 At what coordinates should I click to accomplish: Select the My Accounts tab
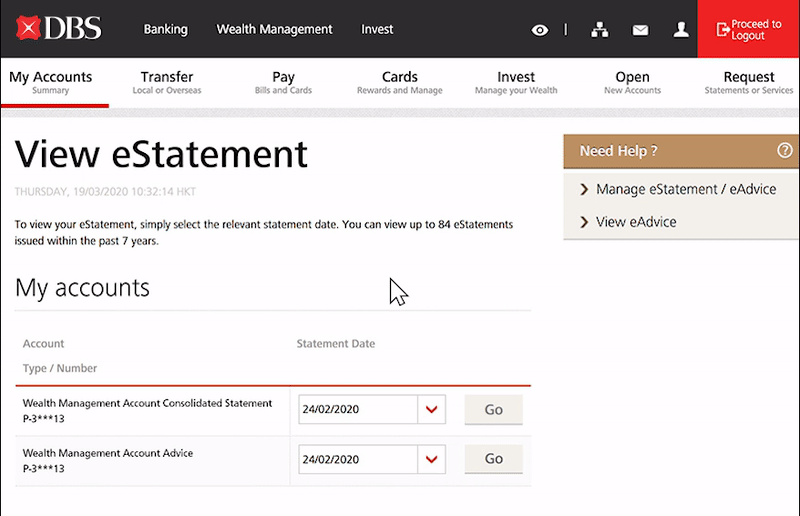[x=51, y=82]
